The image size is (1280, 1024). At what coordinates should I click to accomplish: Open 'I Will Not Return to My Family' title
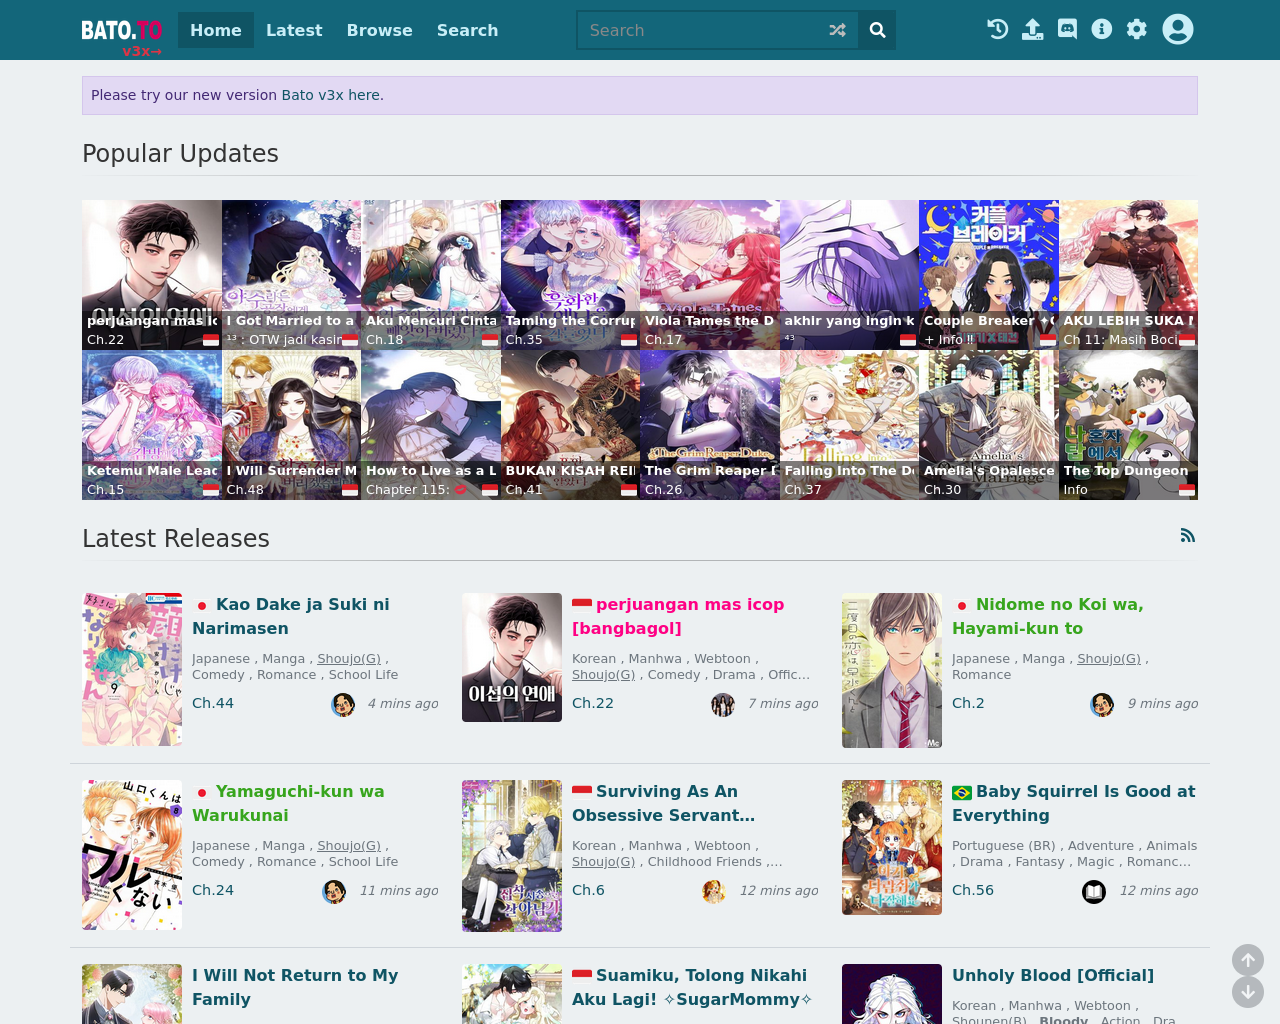295,987
